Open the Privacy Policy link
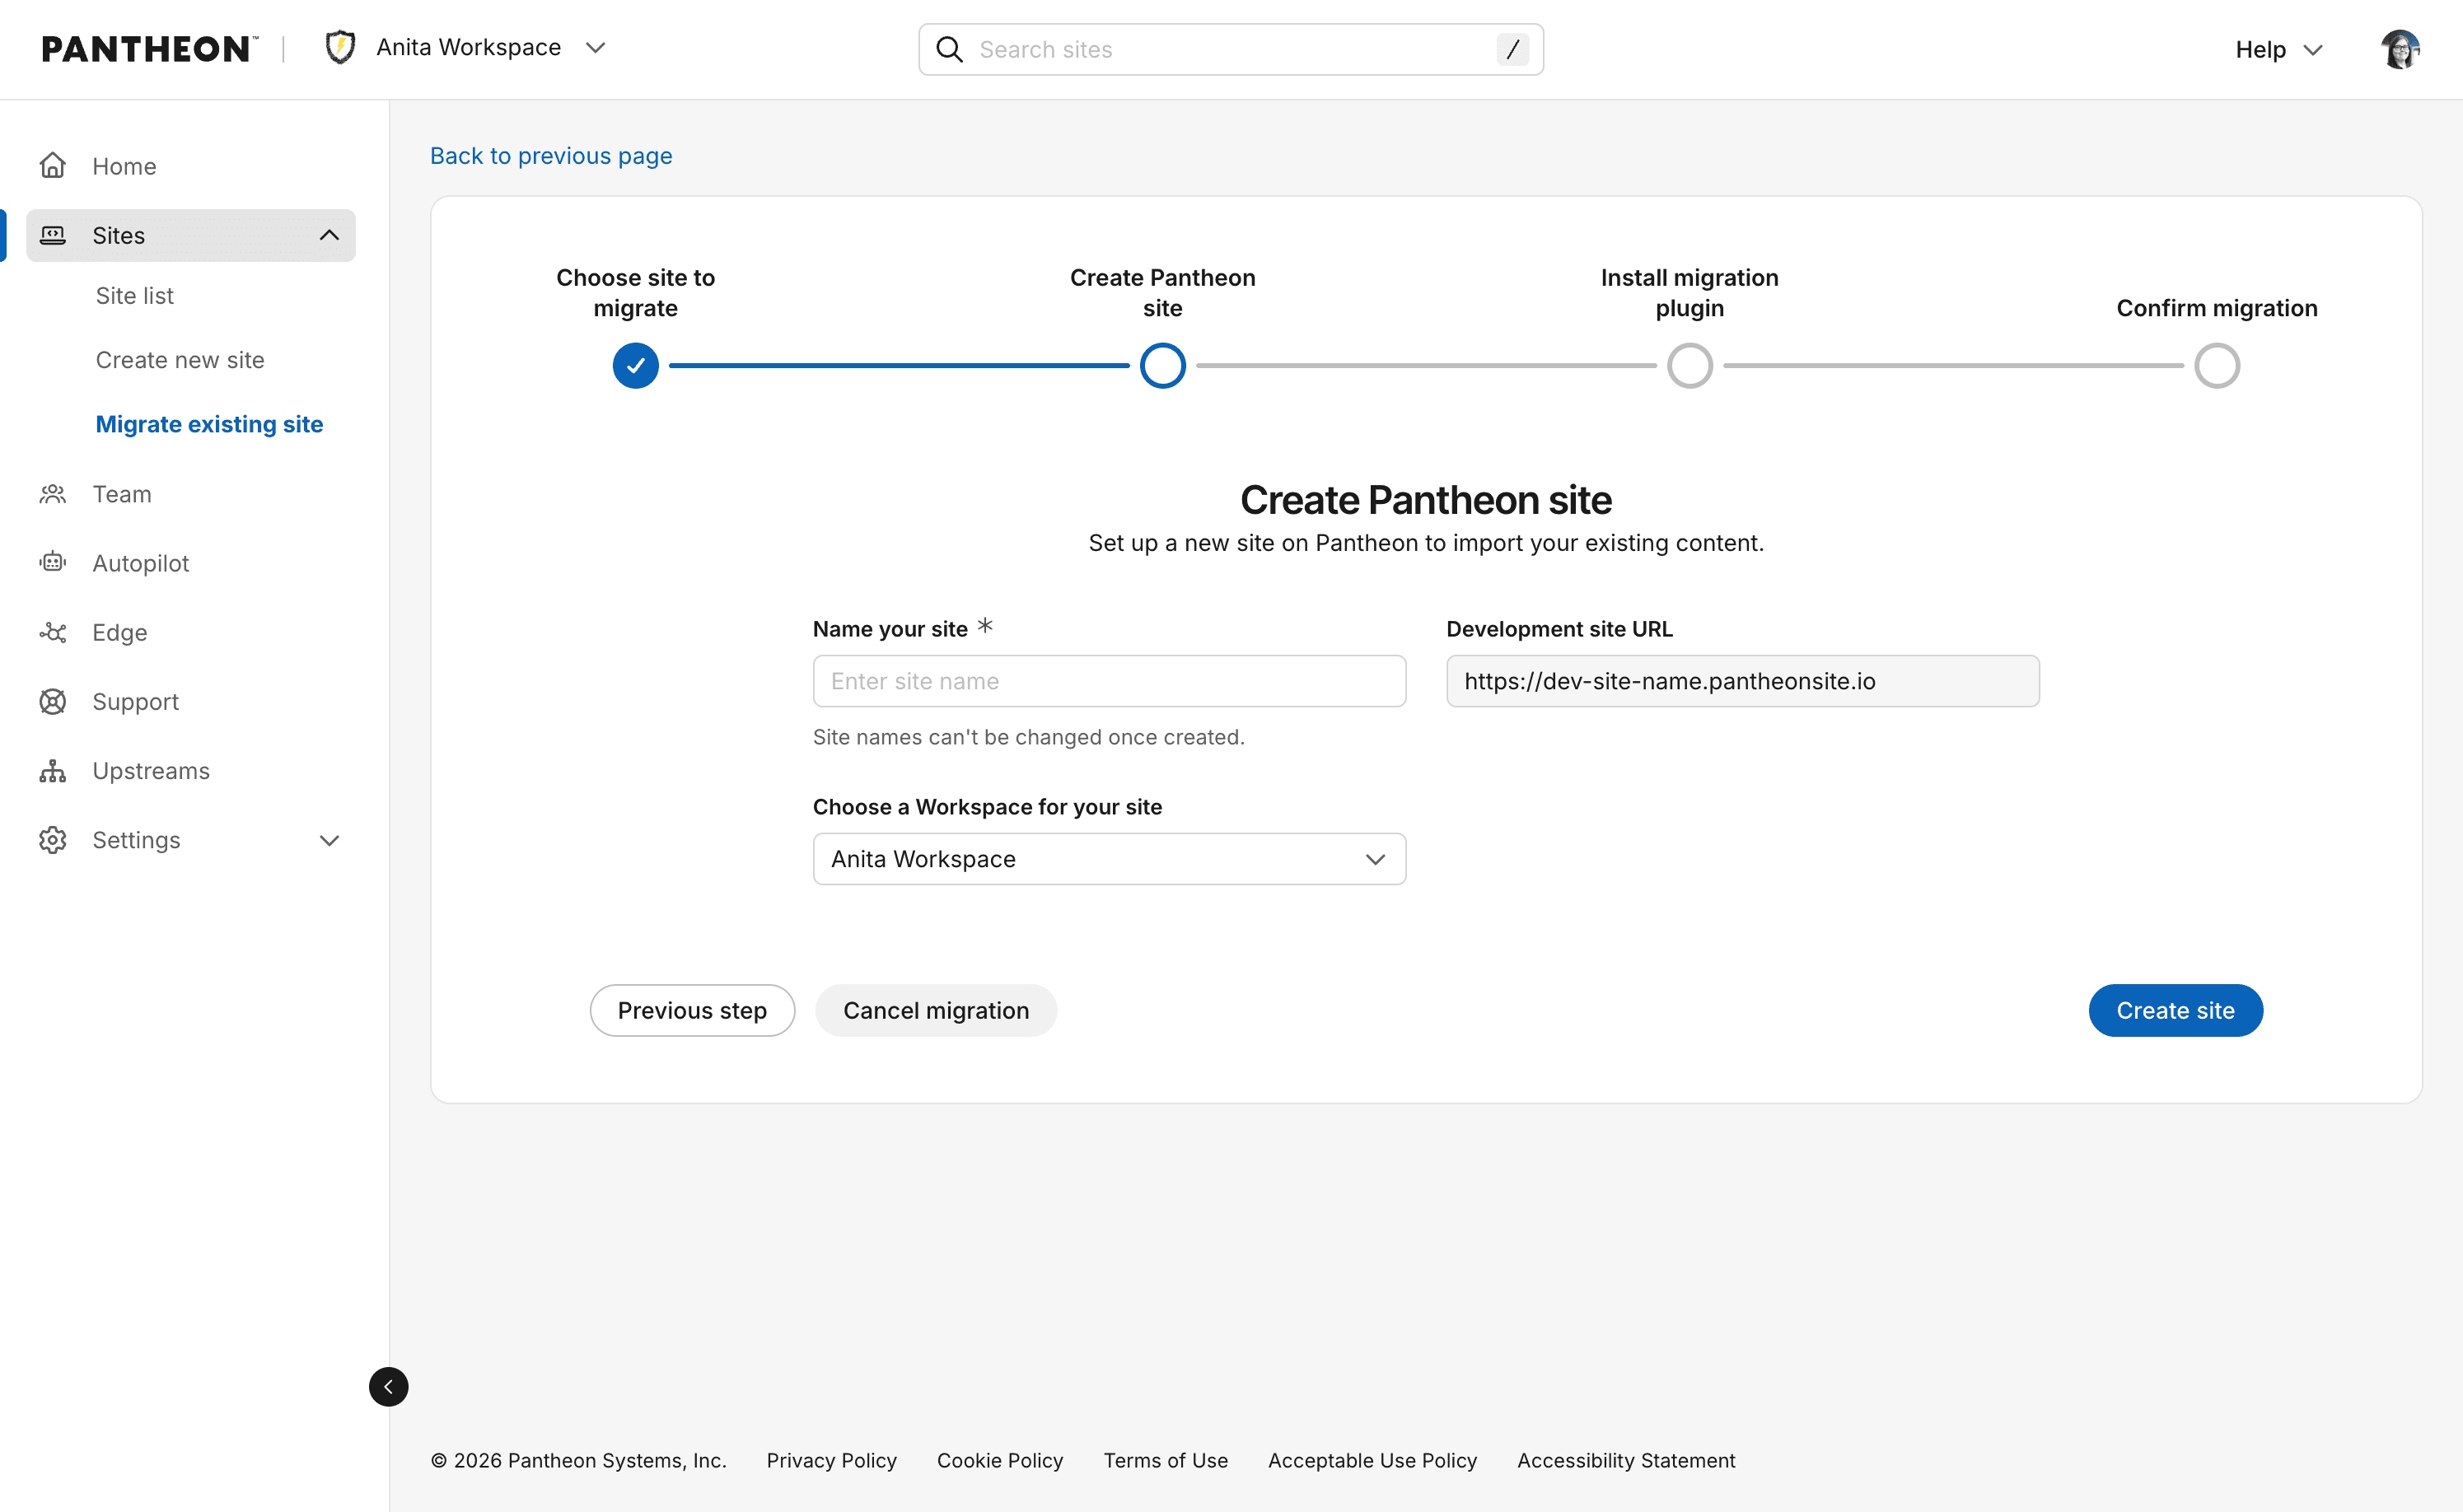This screenshot has width=2463, height=1512. click(831, 1460)
